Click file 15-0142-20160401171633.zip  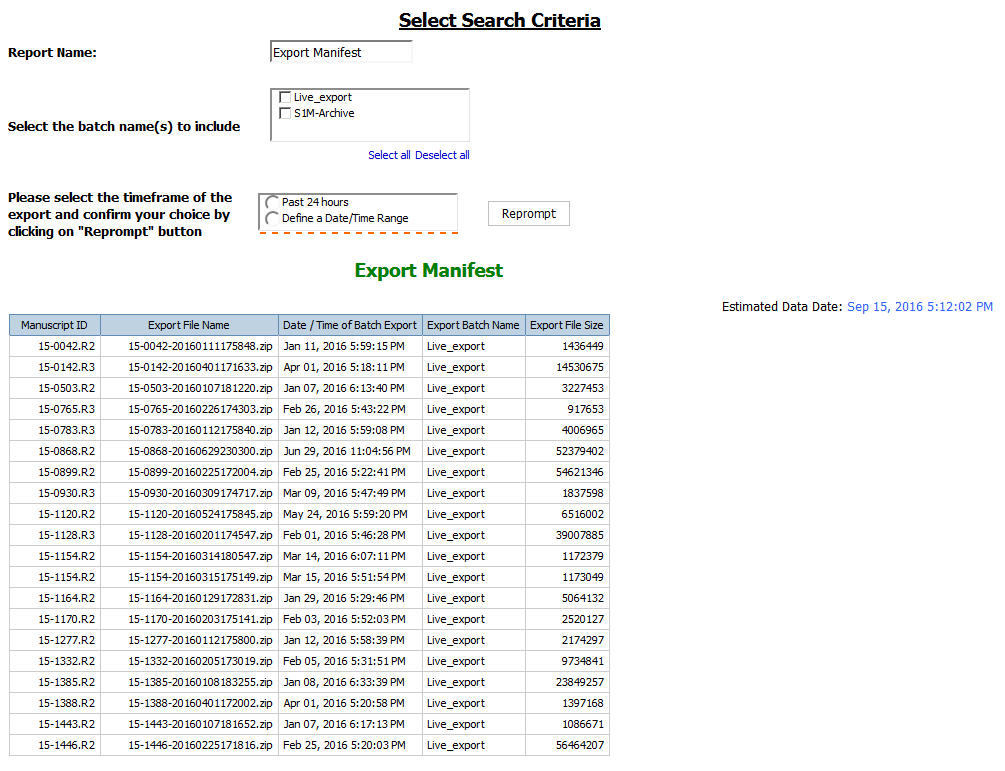click(x=200, y=367)
